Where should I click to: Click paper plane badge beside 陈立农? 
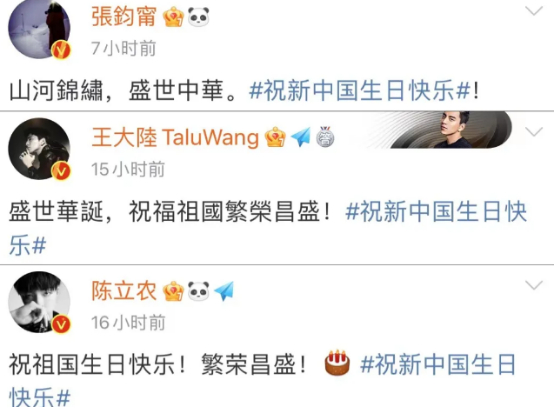224,291
